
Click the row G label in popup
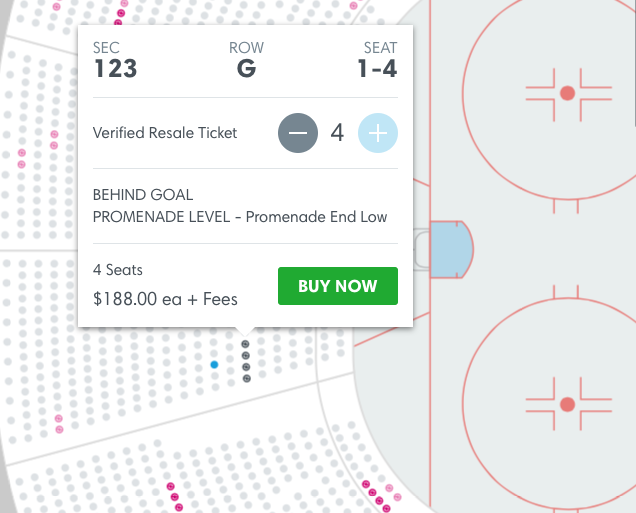[x=246, y=69]
